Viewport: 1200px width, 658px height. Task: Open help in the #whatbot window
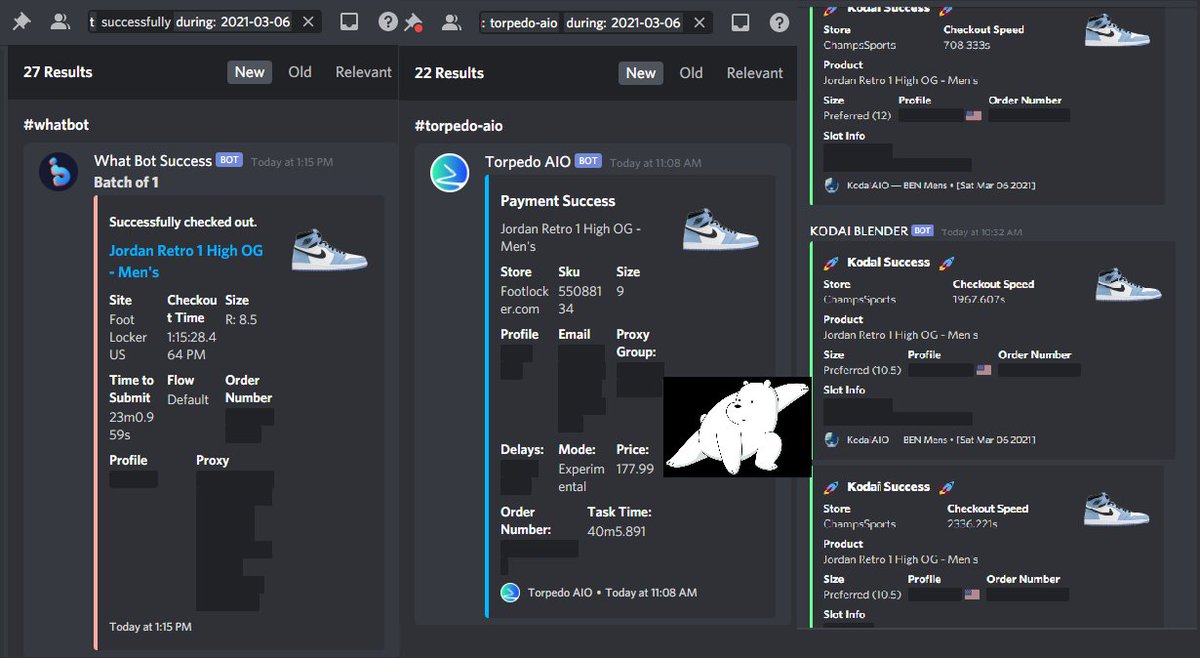click(388, 22)
